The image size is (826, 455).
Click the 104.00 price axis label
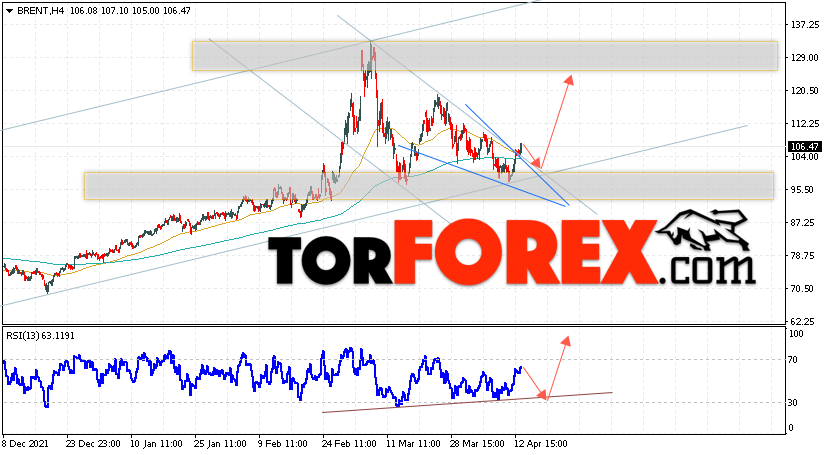[x=804, y=156]
